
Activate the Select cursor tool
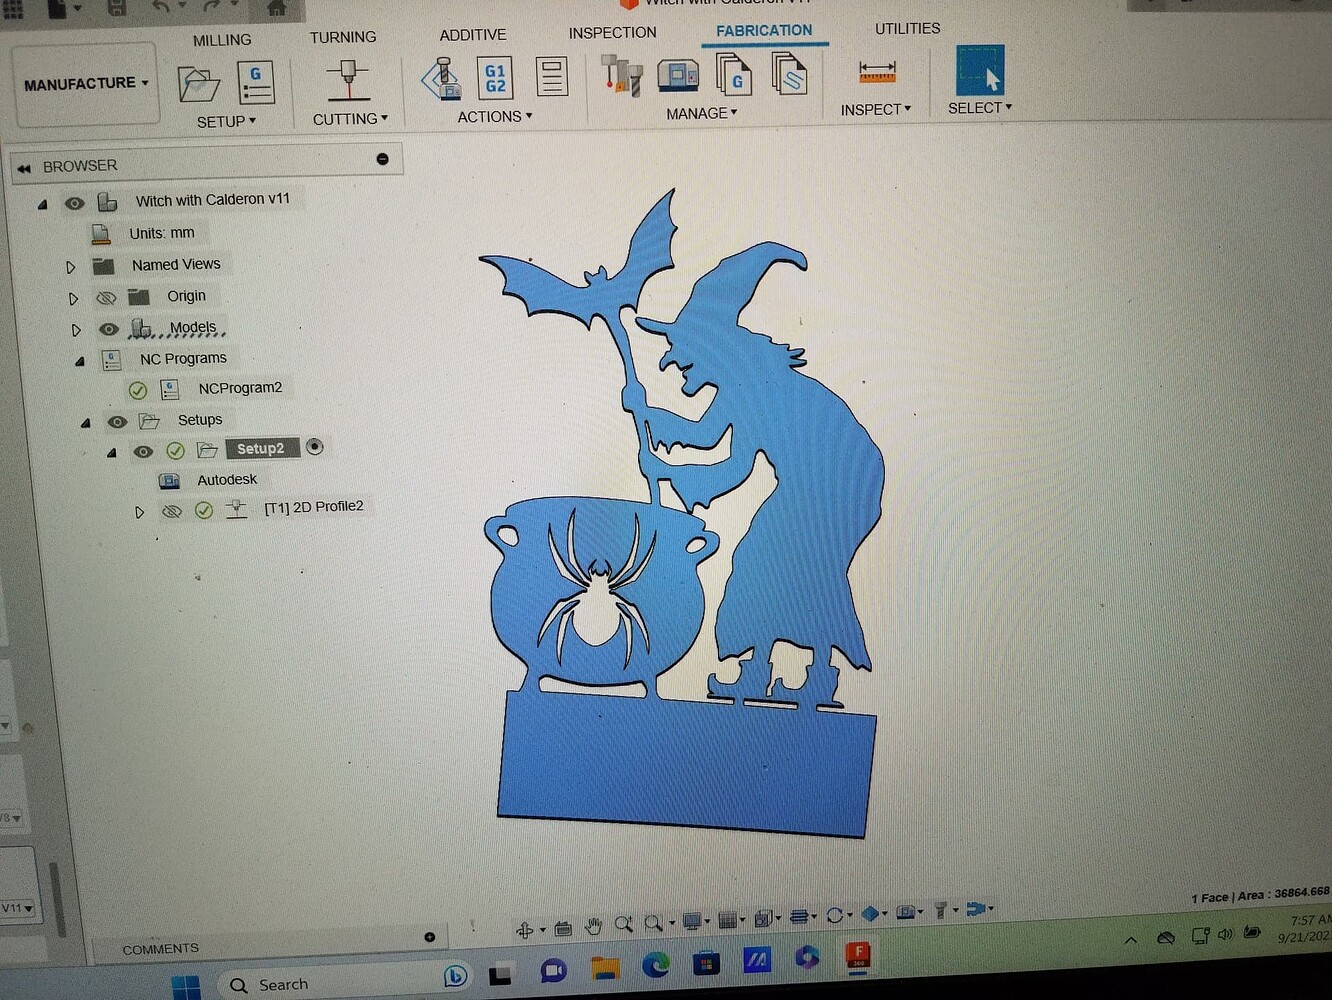[x=980, y=72]
